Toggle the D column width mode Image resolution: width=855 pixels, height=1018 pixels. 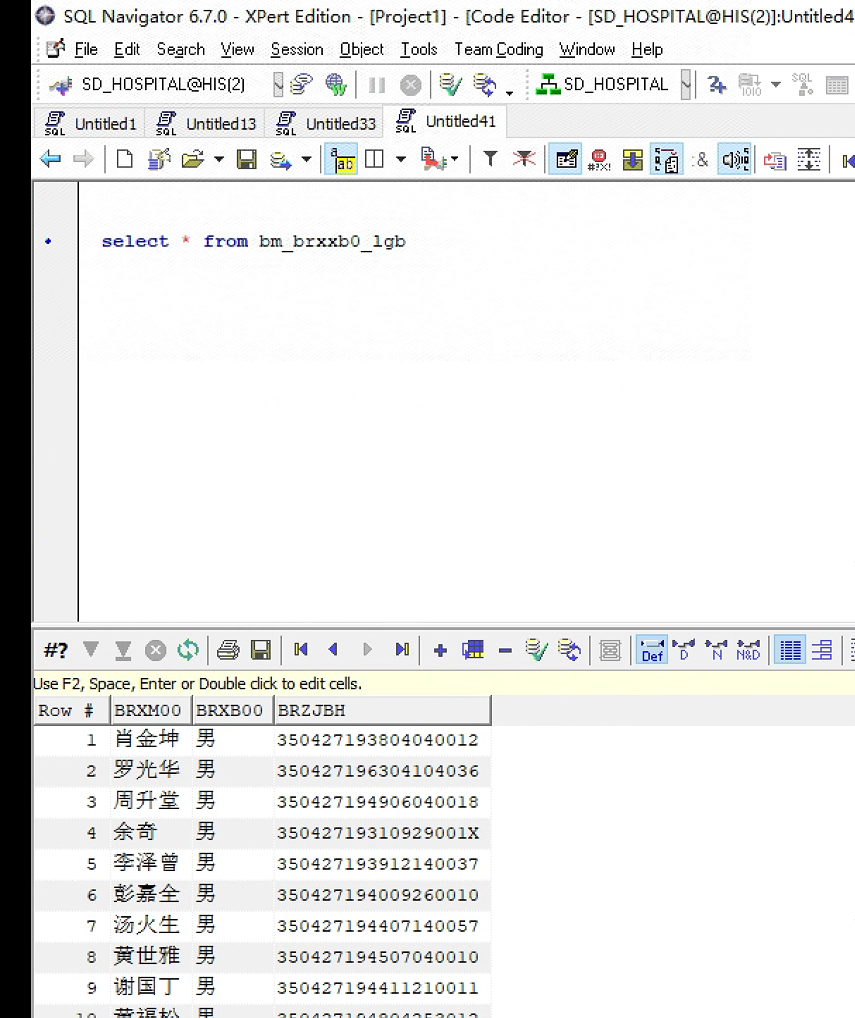(684, 650)
